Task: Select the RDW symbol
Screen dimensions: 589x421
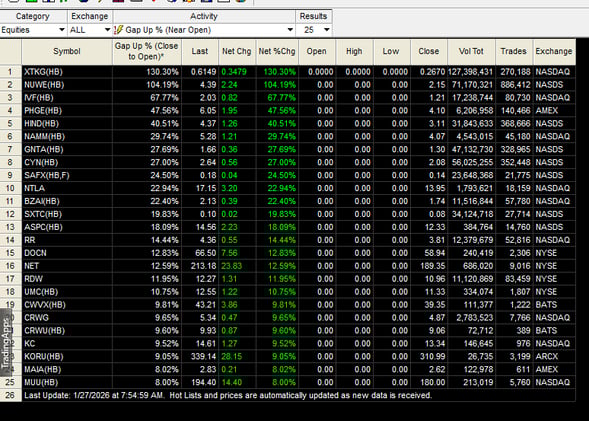Action: [33, 279]
